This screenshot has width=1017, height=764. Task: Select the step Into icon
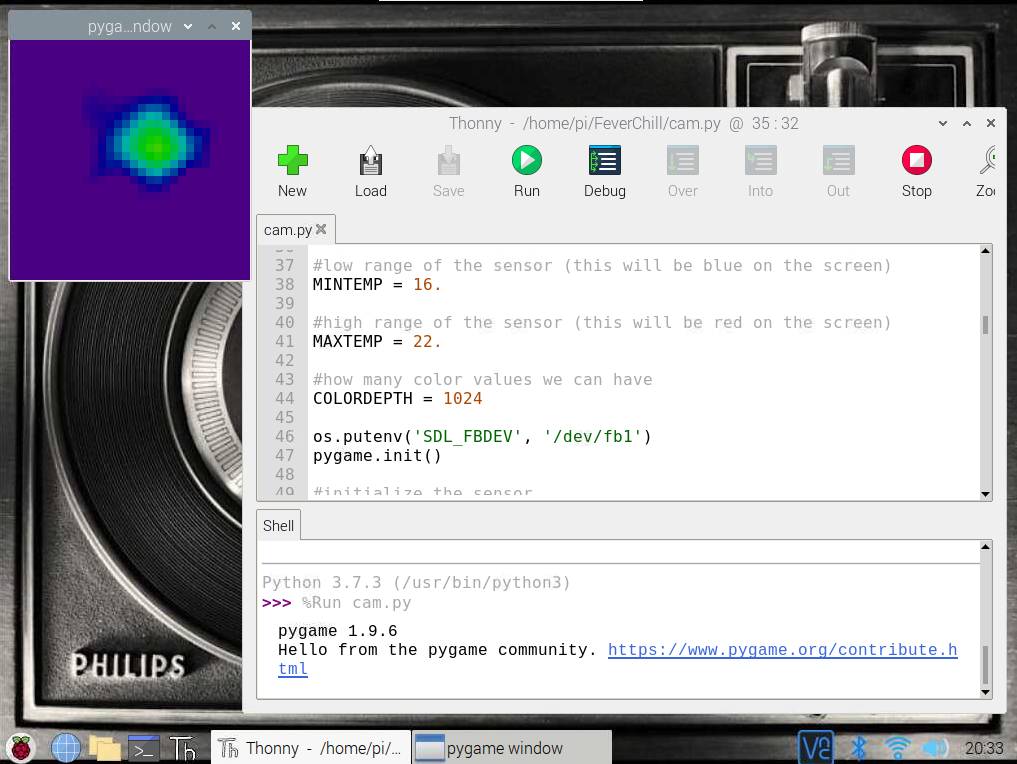pyautogui.click(x=760, y=160)
